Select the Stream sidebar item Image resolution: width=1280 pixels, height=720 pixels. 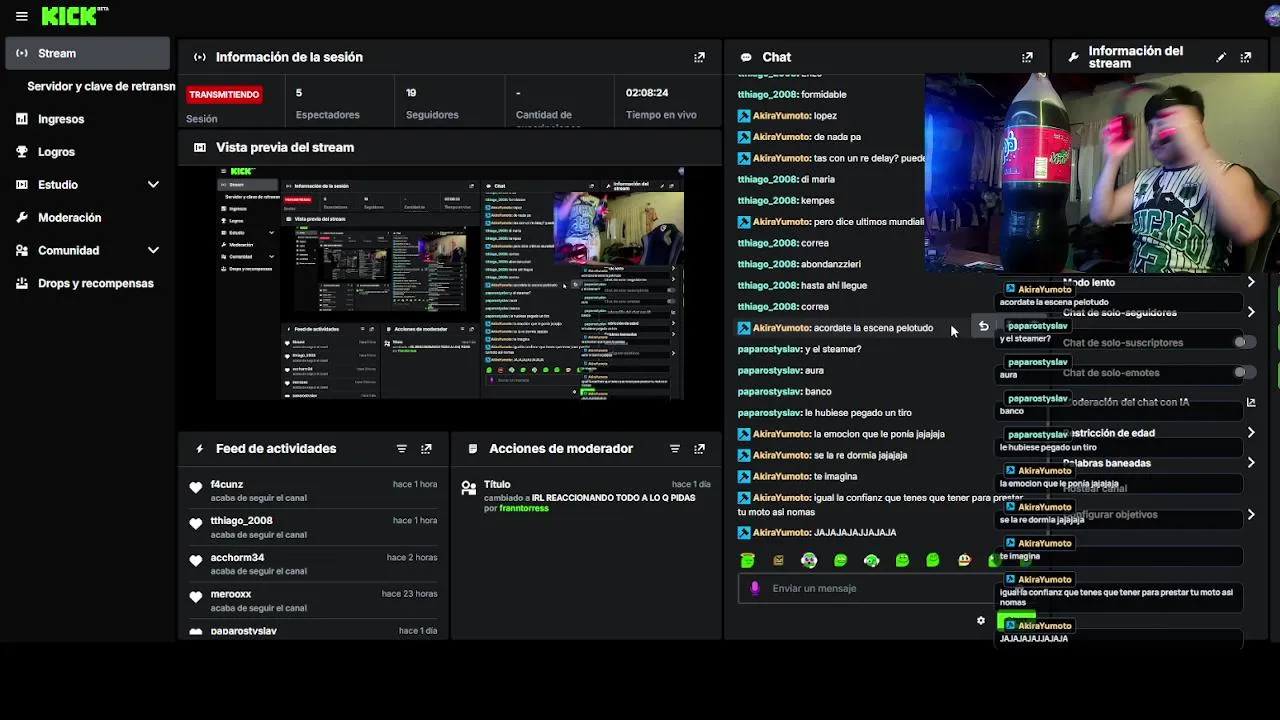click(88, 53)
